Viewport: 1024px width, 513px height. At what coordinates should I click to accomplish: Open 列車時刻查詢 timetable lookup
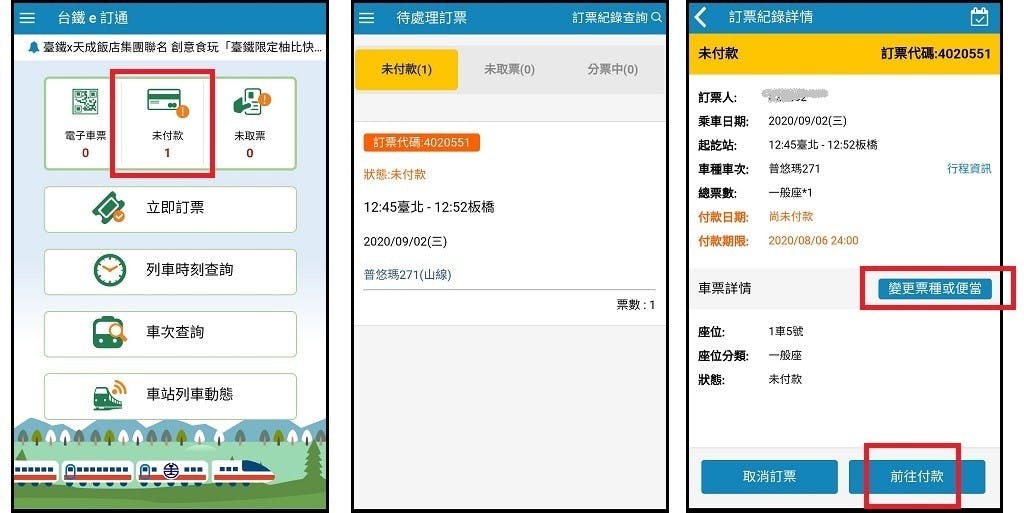click(170, 271)
